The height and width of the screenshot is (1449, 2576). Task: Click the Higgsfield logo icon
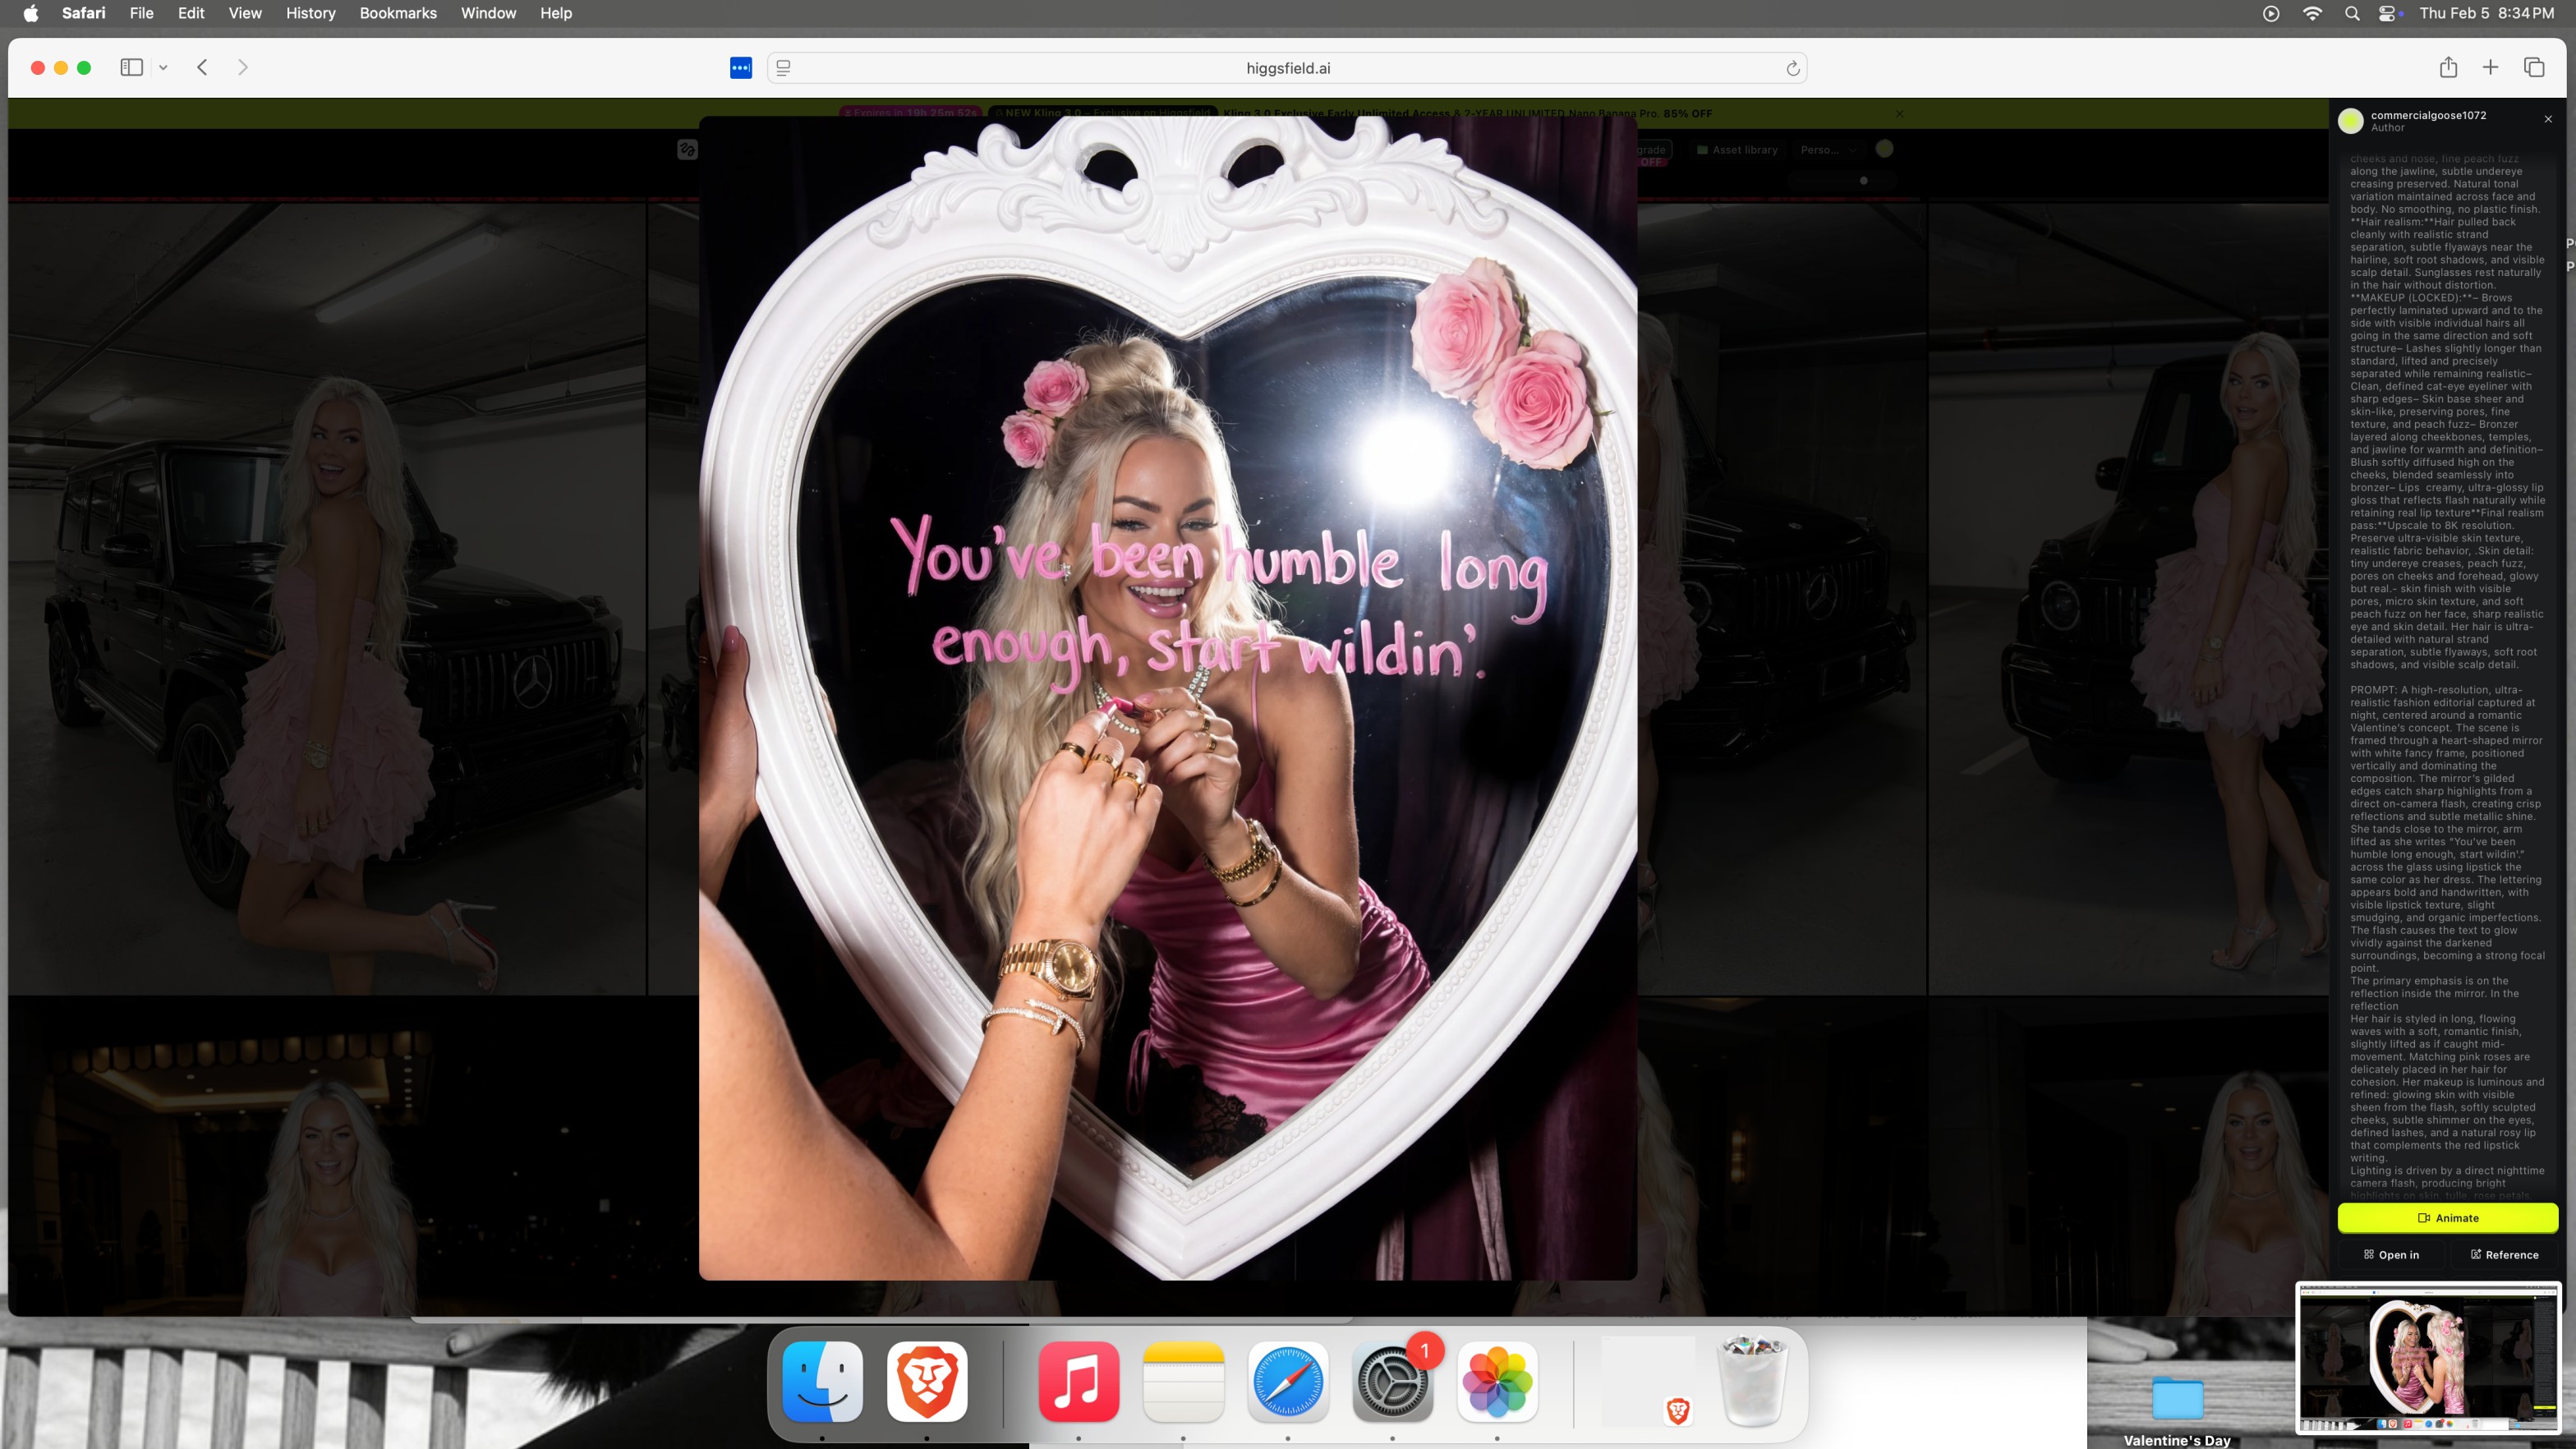(687, 150)
